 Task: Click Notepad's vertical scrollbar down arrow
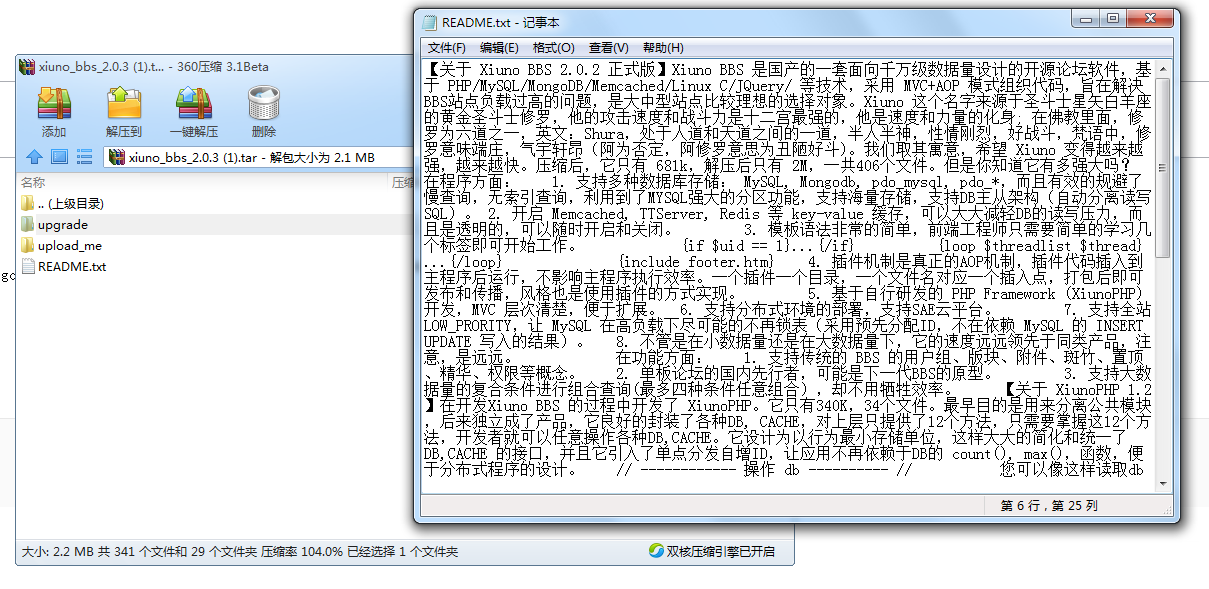pyautogui.click(x=1162, y=482)
